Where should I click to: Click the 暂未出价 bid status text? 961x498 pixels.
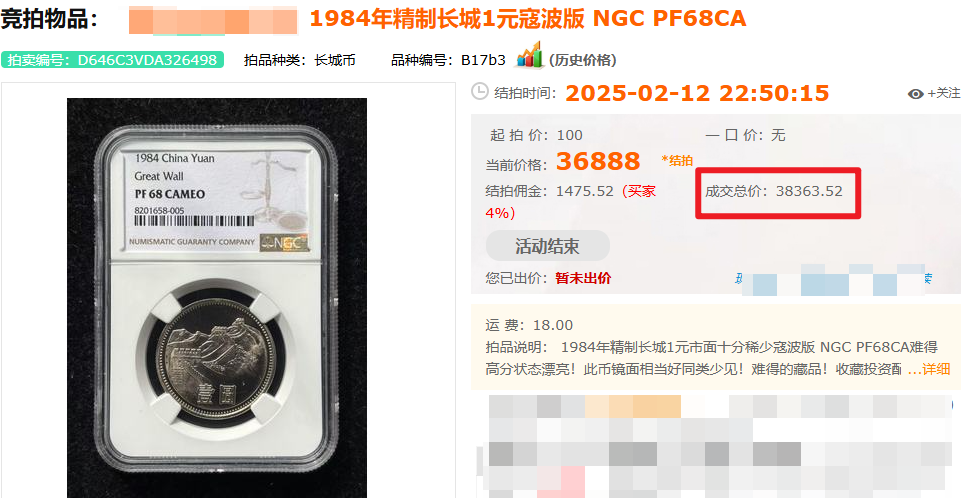[x=583, y=278]
